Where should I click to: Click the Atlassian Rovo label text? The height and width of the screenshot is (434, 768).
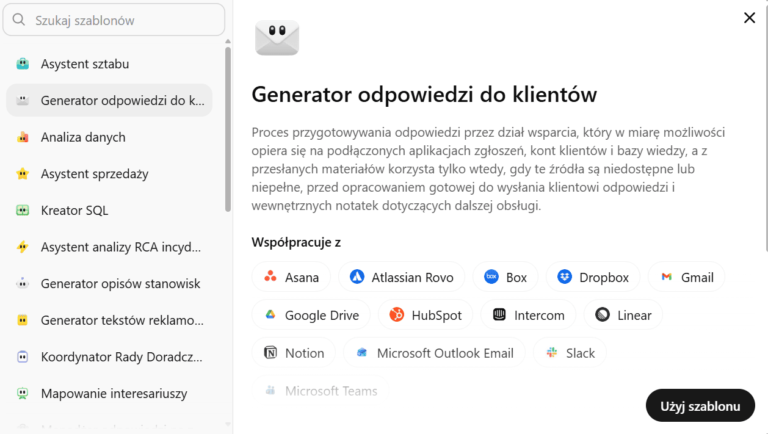coord(412,277)
